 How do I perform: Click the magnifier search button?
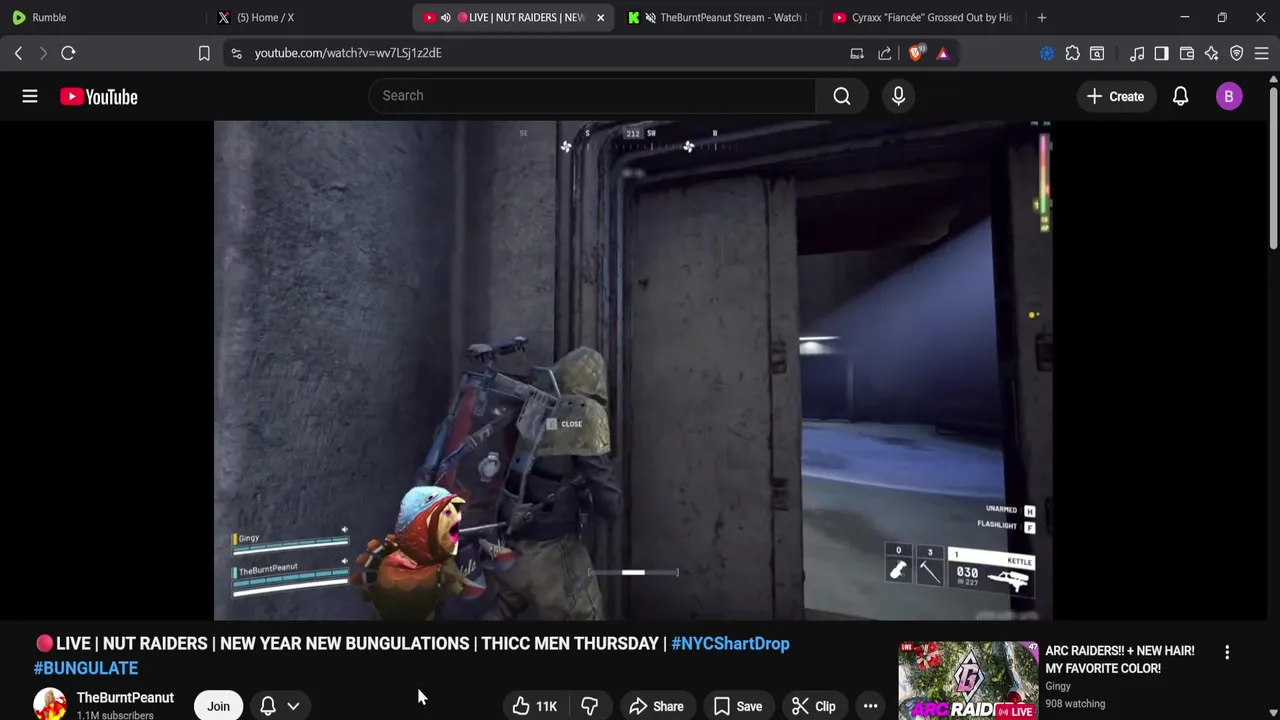pyautogui.click(x=842, y=96)
